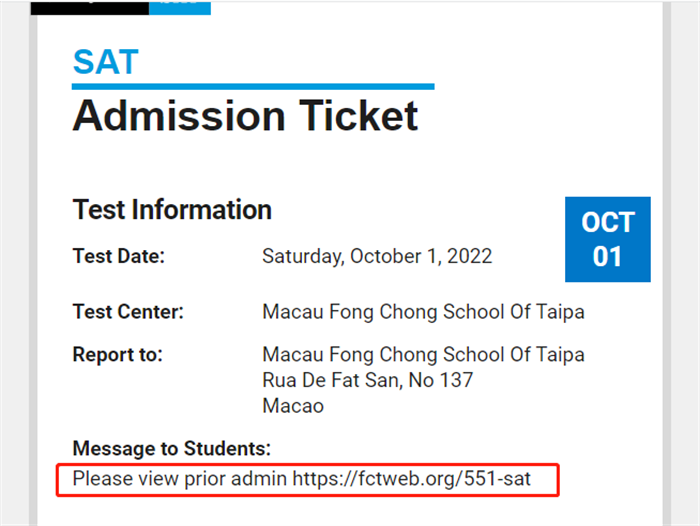Click the 01 number in the badge
700x526 pixels.
(x=607, y=257)
